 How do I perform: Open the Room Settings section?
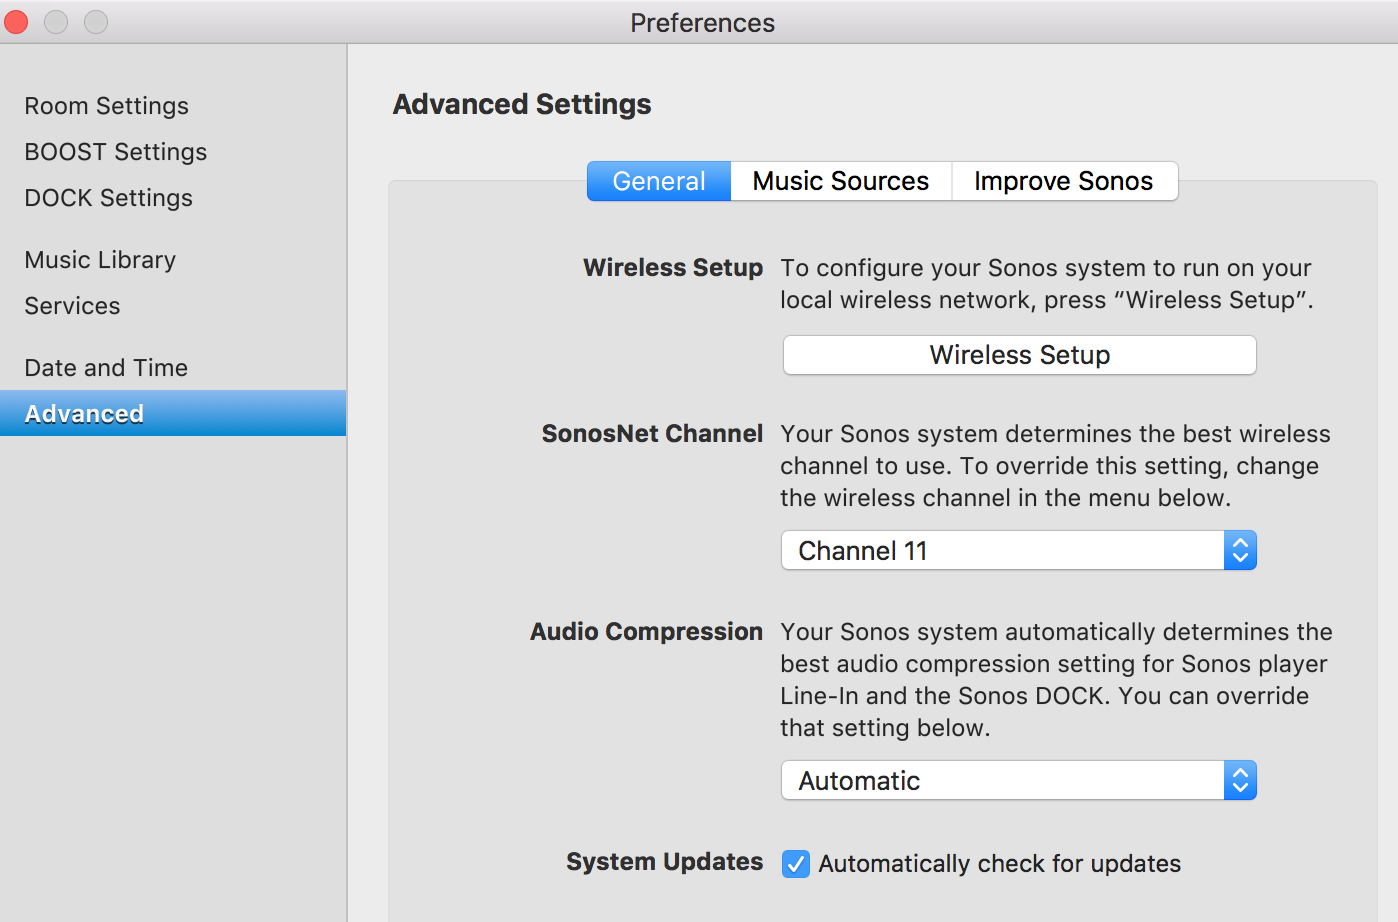(x=106, y=106)
